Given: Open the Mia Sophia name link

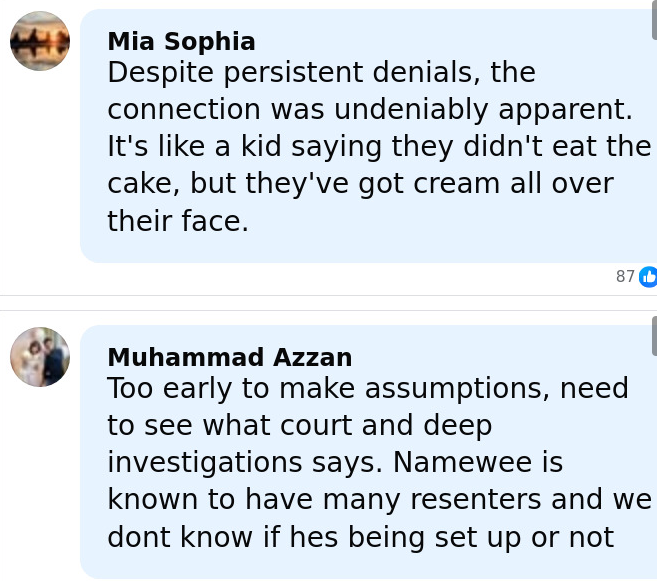Looking at the screenshot, I should (x=181, y=41).
